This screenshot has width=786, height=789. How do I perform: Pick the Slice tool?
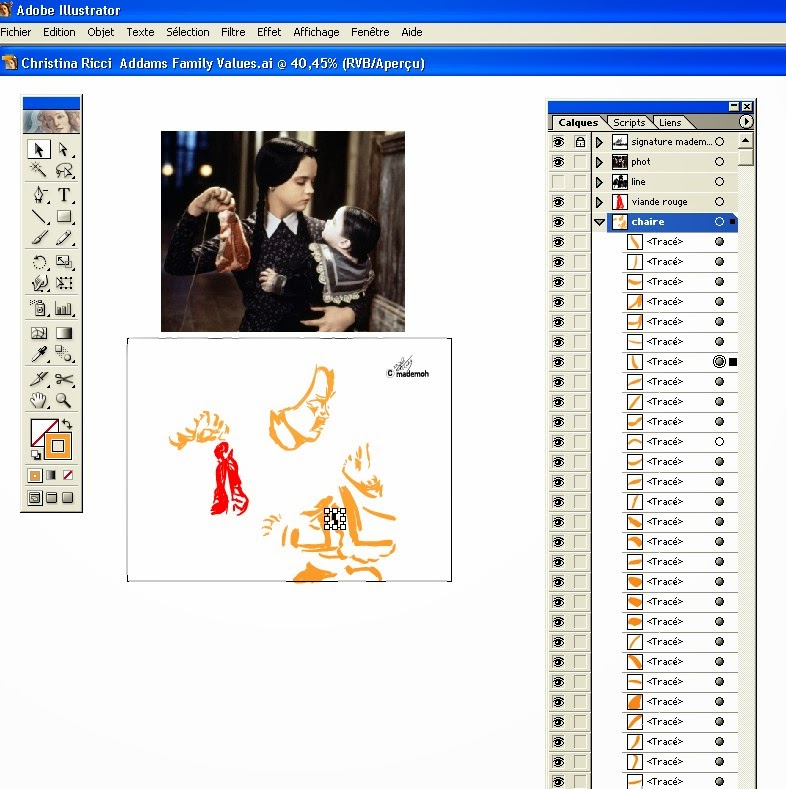tap(39, 378)
